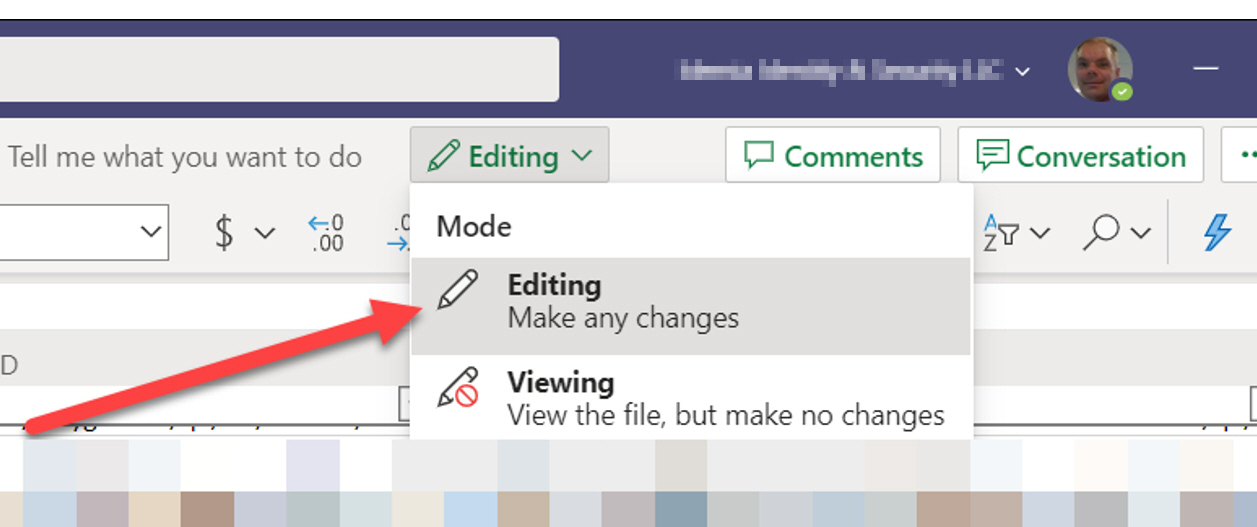The height and width of the screenshot is (527, 1257).
Task: Expand the find and select dropdown arrow
Action: coord(1141,233)
